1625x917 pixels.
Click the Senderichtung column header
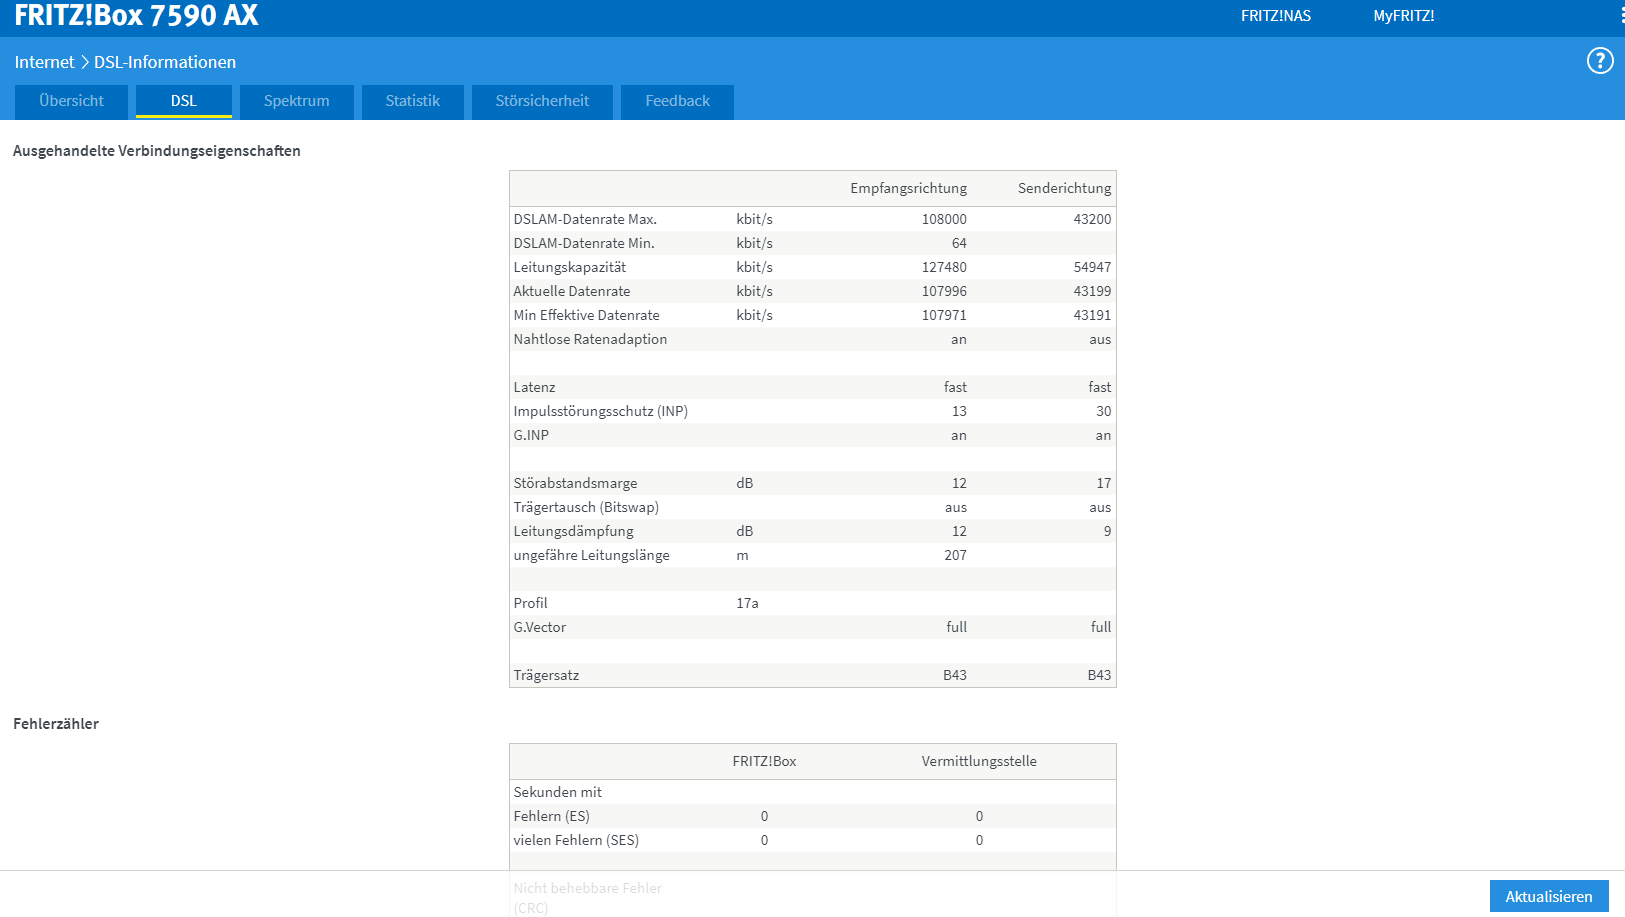(x=1064, y=188)
